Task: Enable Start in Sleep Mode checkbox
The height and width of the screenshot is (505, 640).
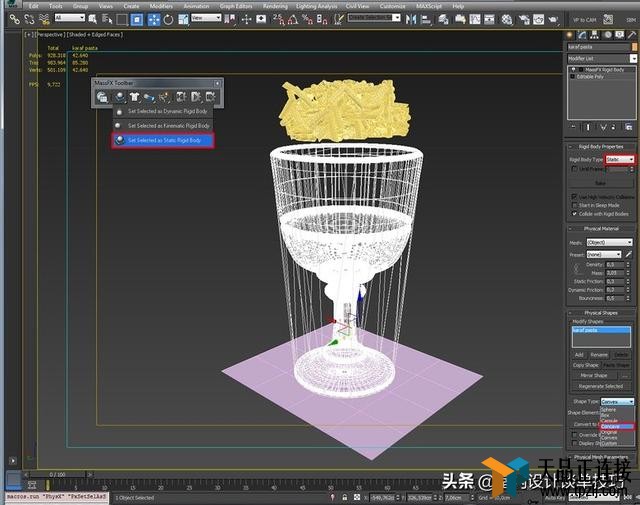Action: click(574, 205)
